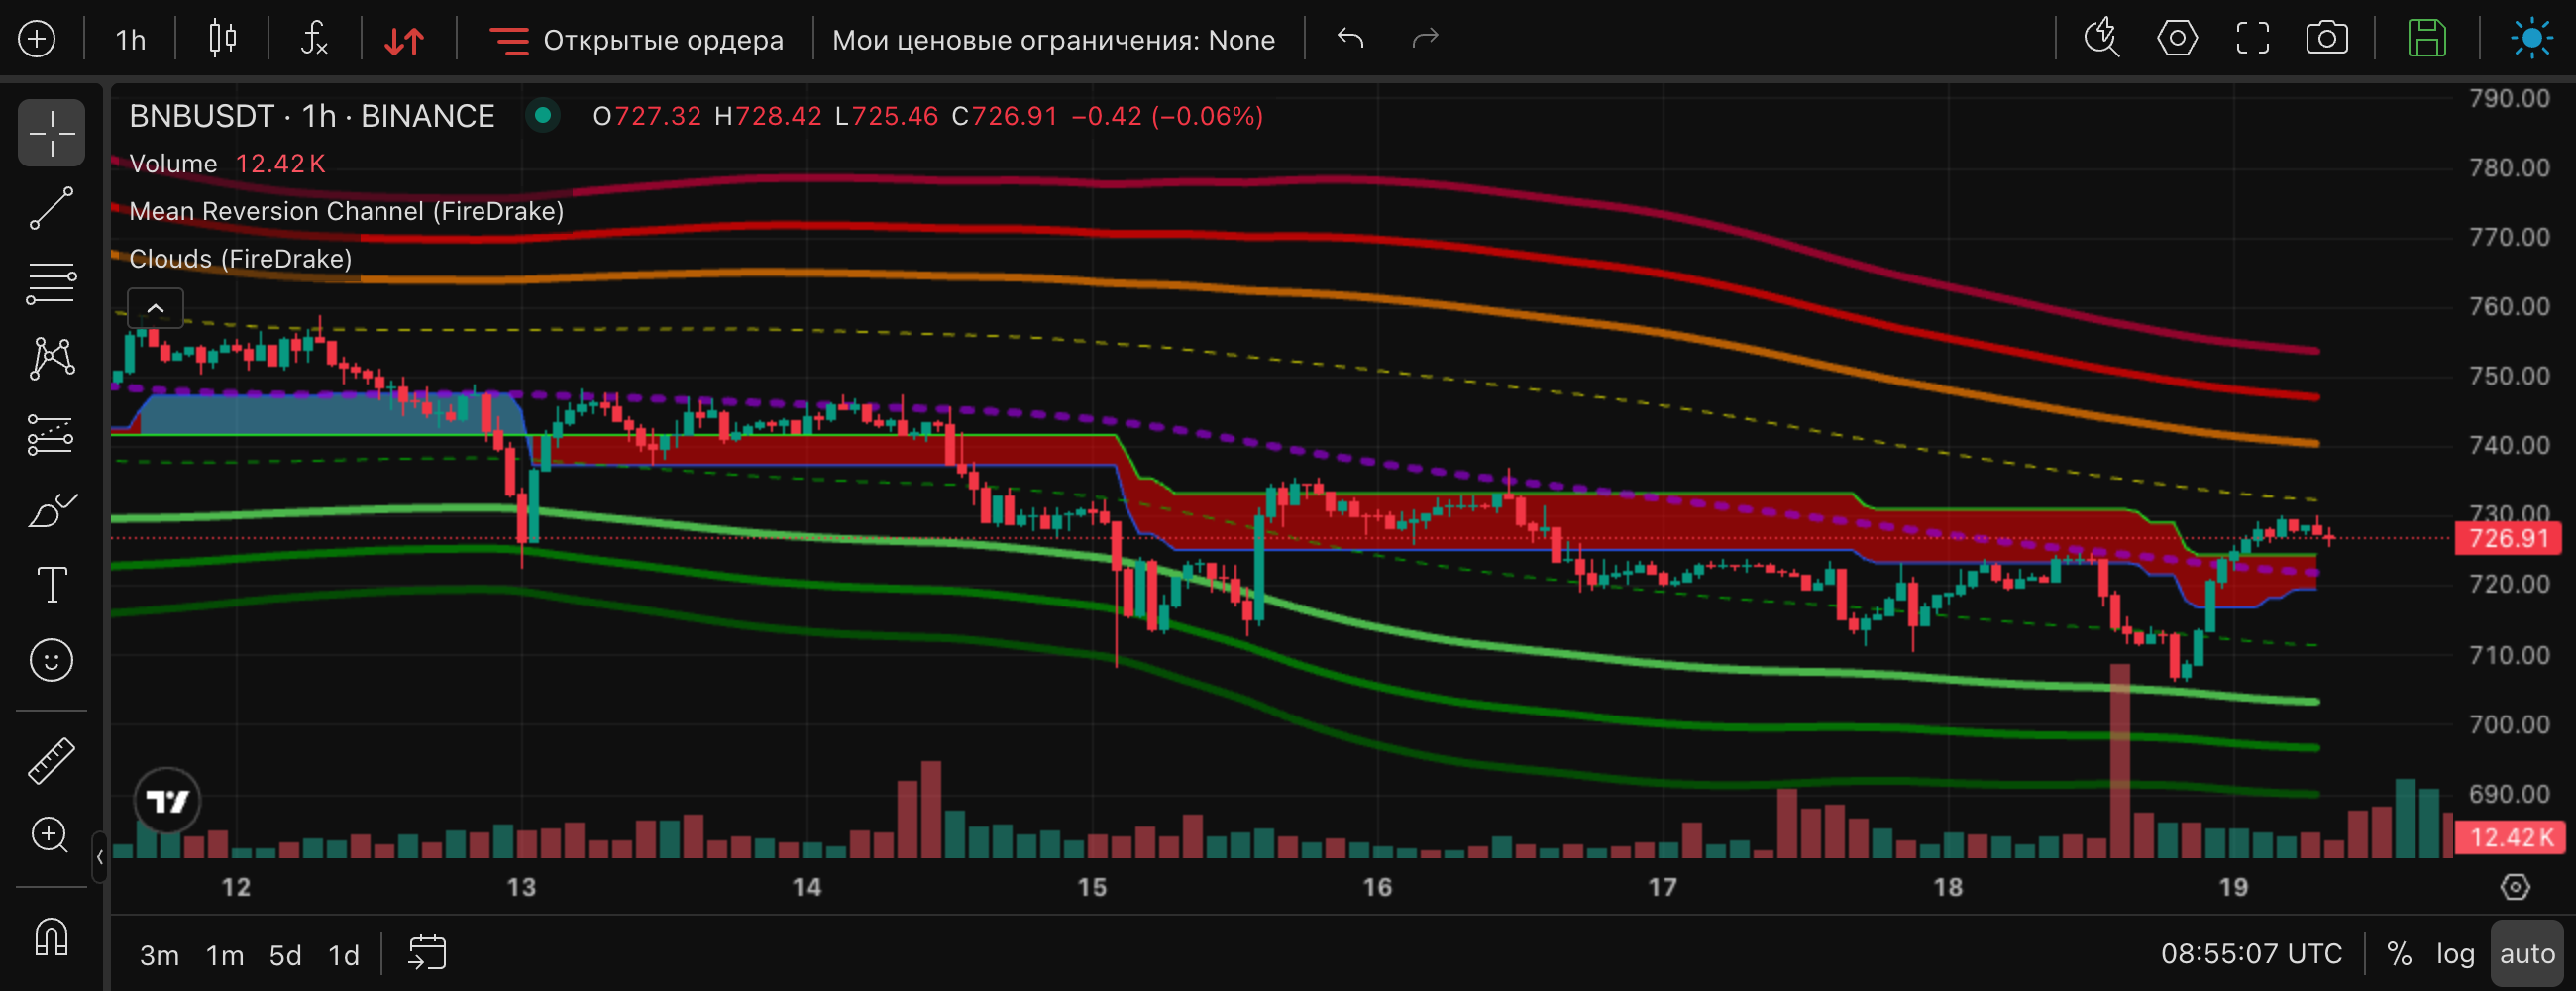Open the 1h interval selector

(x=130, y=40)
